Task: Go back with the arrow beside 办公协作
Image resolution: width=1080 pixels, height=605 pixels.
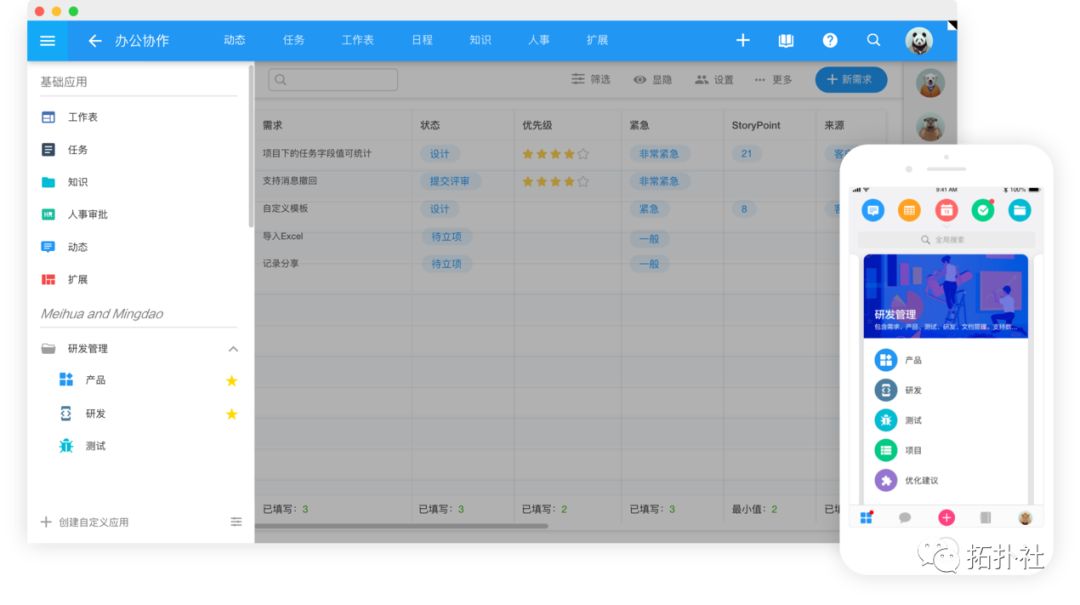Action: click(x=94, y=41)
